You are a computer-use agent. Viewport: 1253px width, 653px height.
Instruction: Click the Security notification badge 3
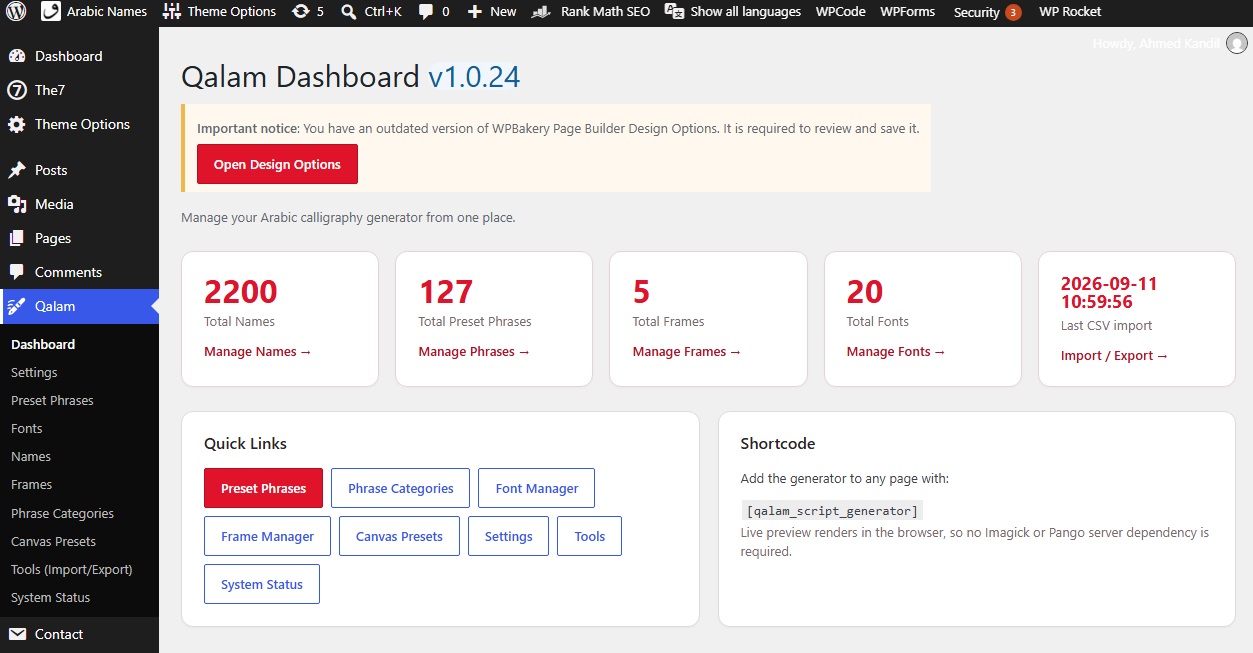(1013, 12)
